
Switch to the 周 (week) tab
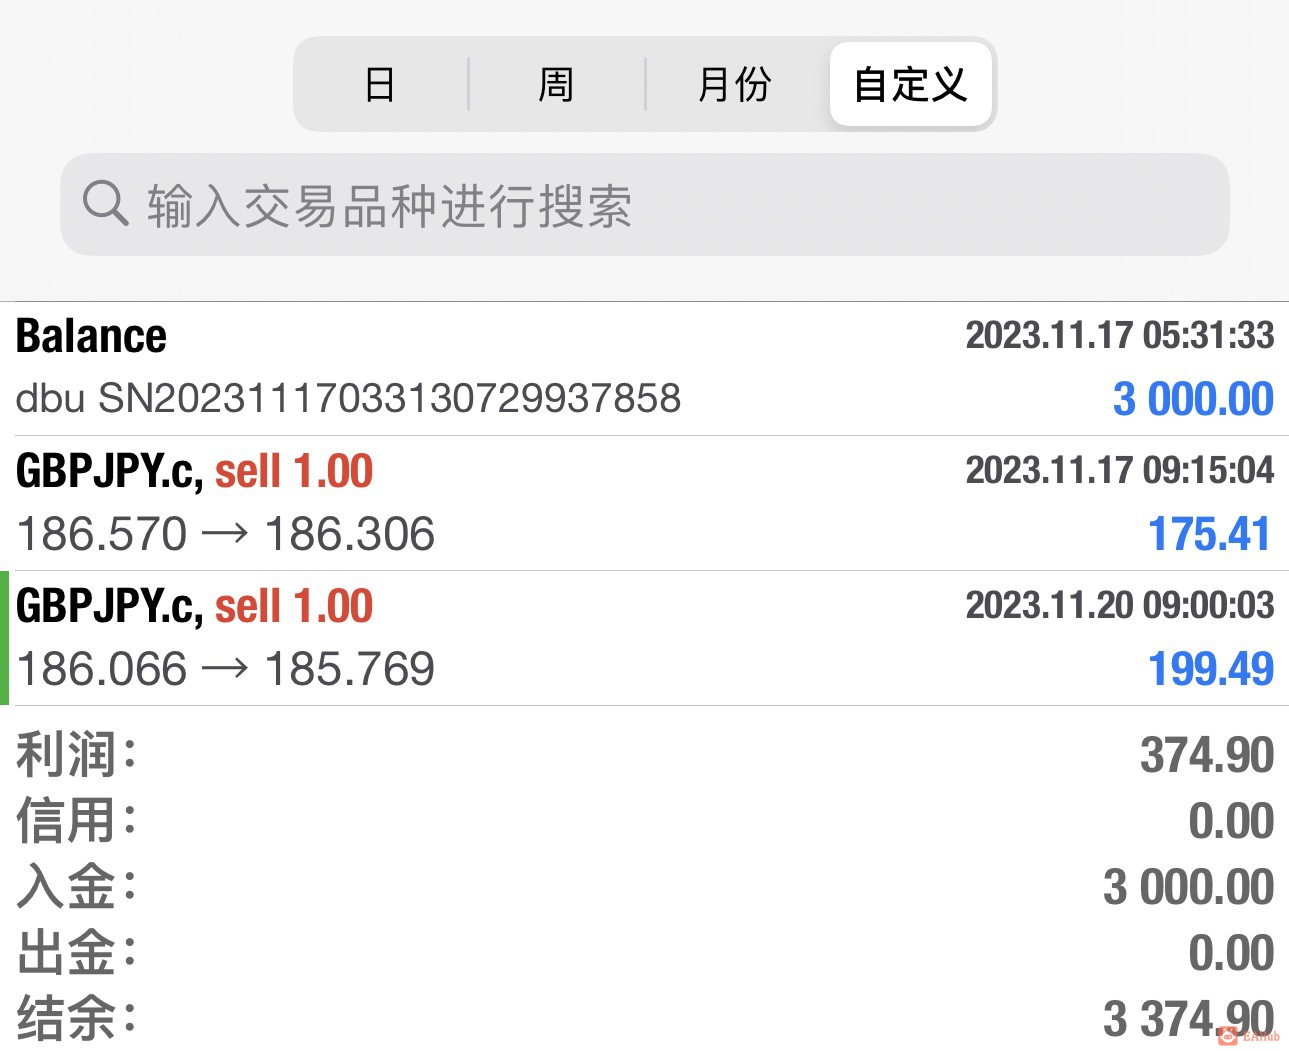556,85
